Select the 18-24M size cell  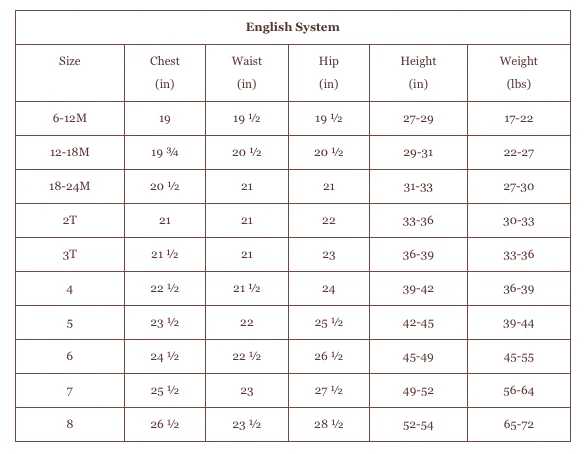[x=70, y=186]
